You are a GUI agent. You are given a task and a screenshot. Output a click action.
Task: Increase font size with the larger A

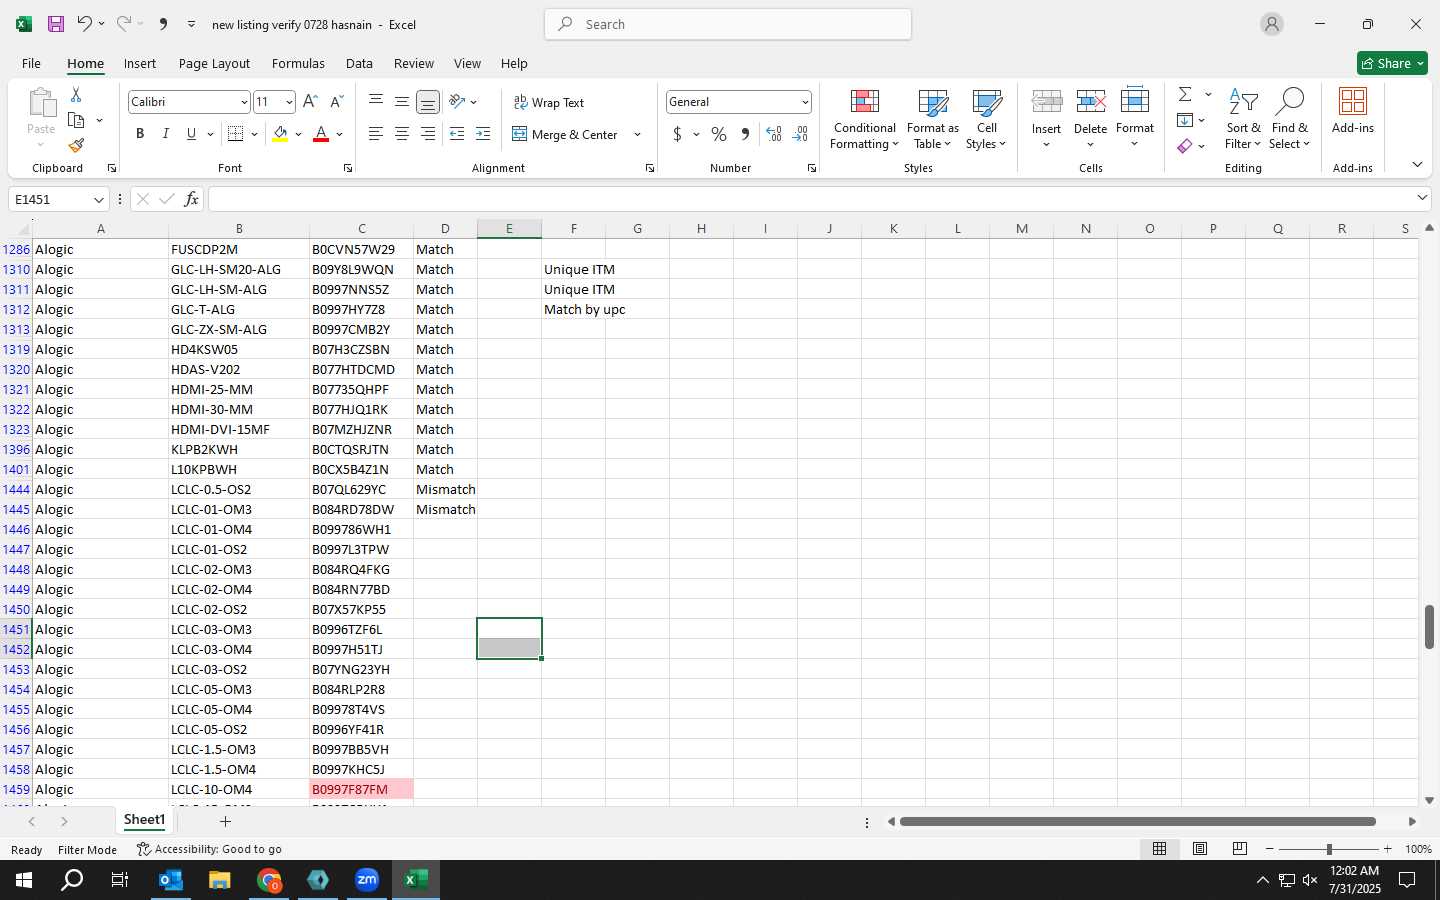[310, 102]
